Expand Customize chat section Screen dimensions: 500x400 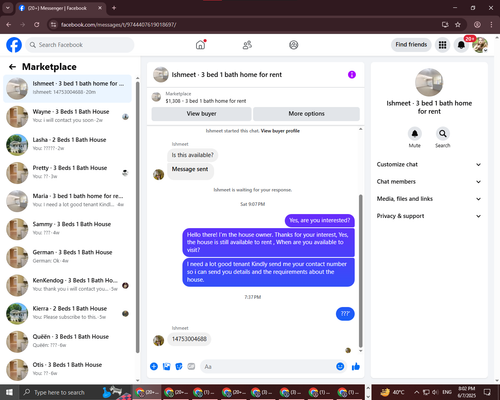tap(429, 164)
